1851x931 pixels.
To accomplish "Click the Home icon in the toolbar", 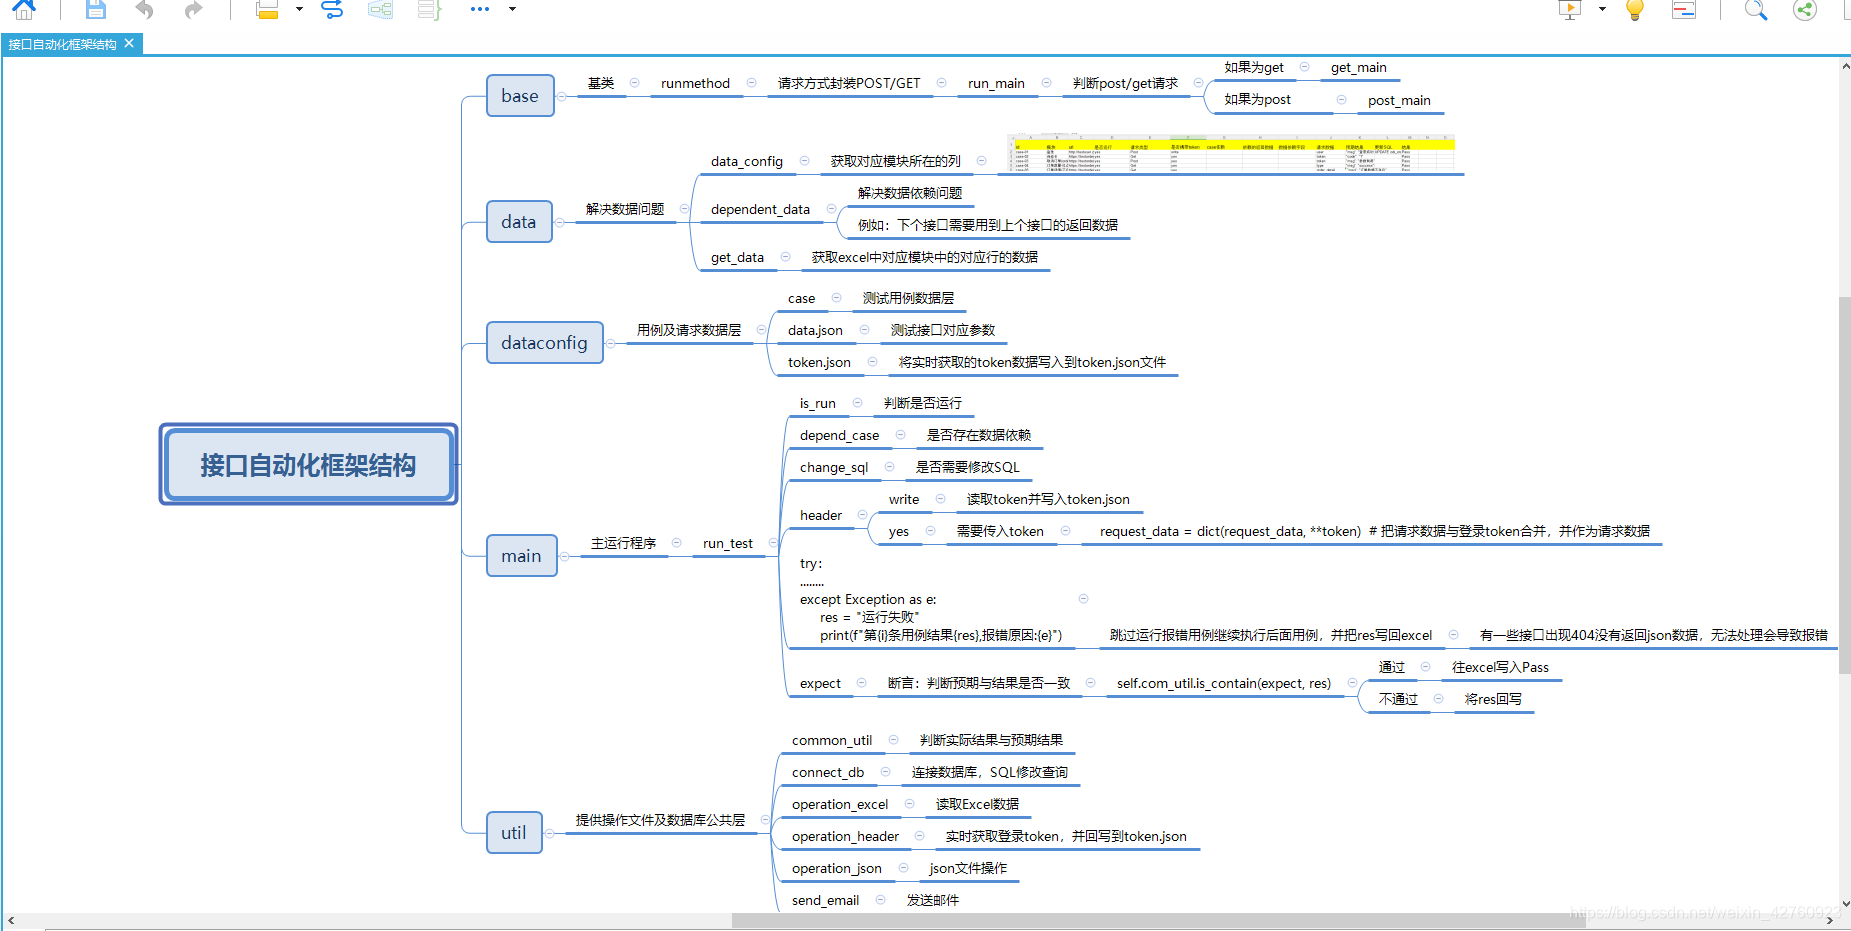I will tap(24, 10).
